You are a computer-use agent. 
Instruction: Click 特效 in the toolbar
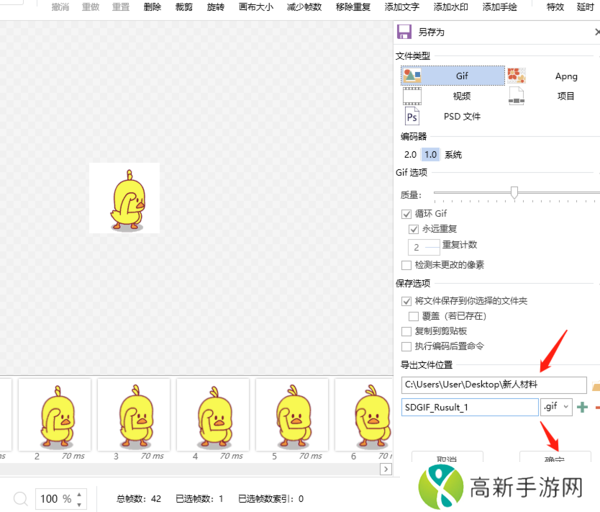tap(555, 7)
